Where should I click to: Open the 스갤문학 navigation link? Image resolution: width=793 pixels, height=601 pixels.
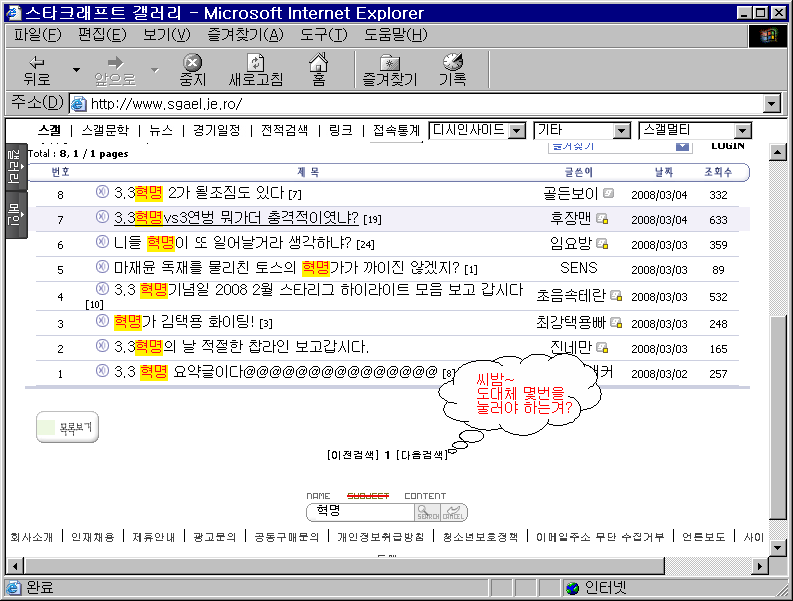point(105,131)
